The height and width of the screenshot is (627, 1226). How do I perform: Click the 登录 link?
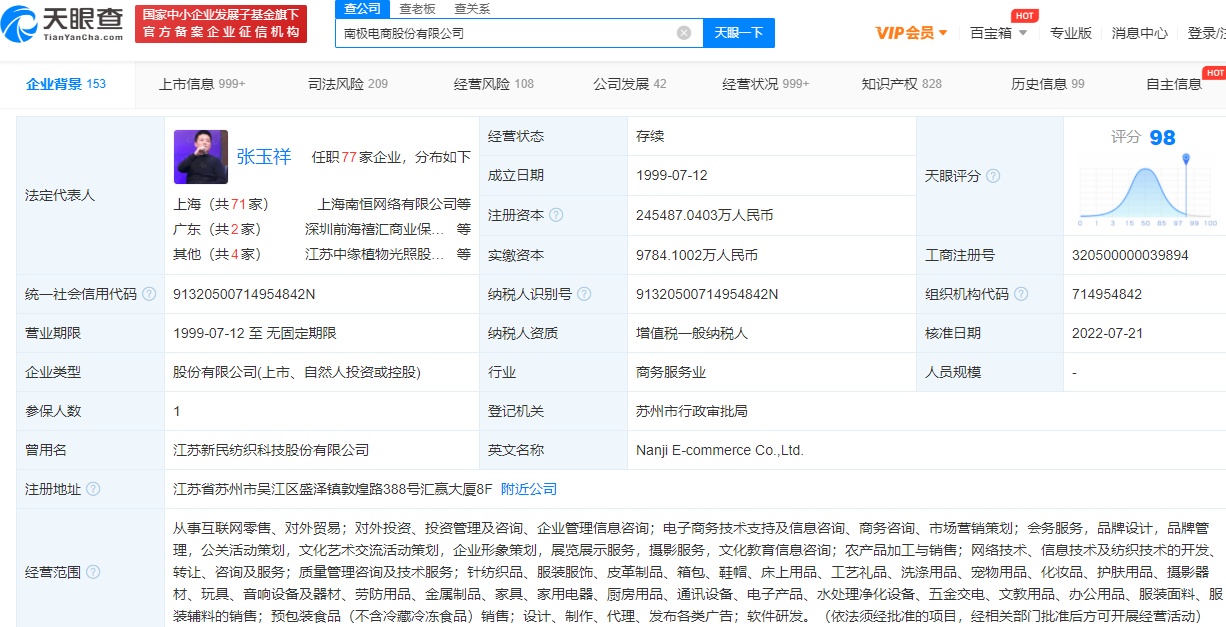[x=1206, y=33]
